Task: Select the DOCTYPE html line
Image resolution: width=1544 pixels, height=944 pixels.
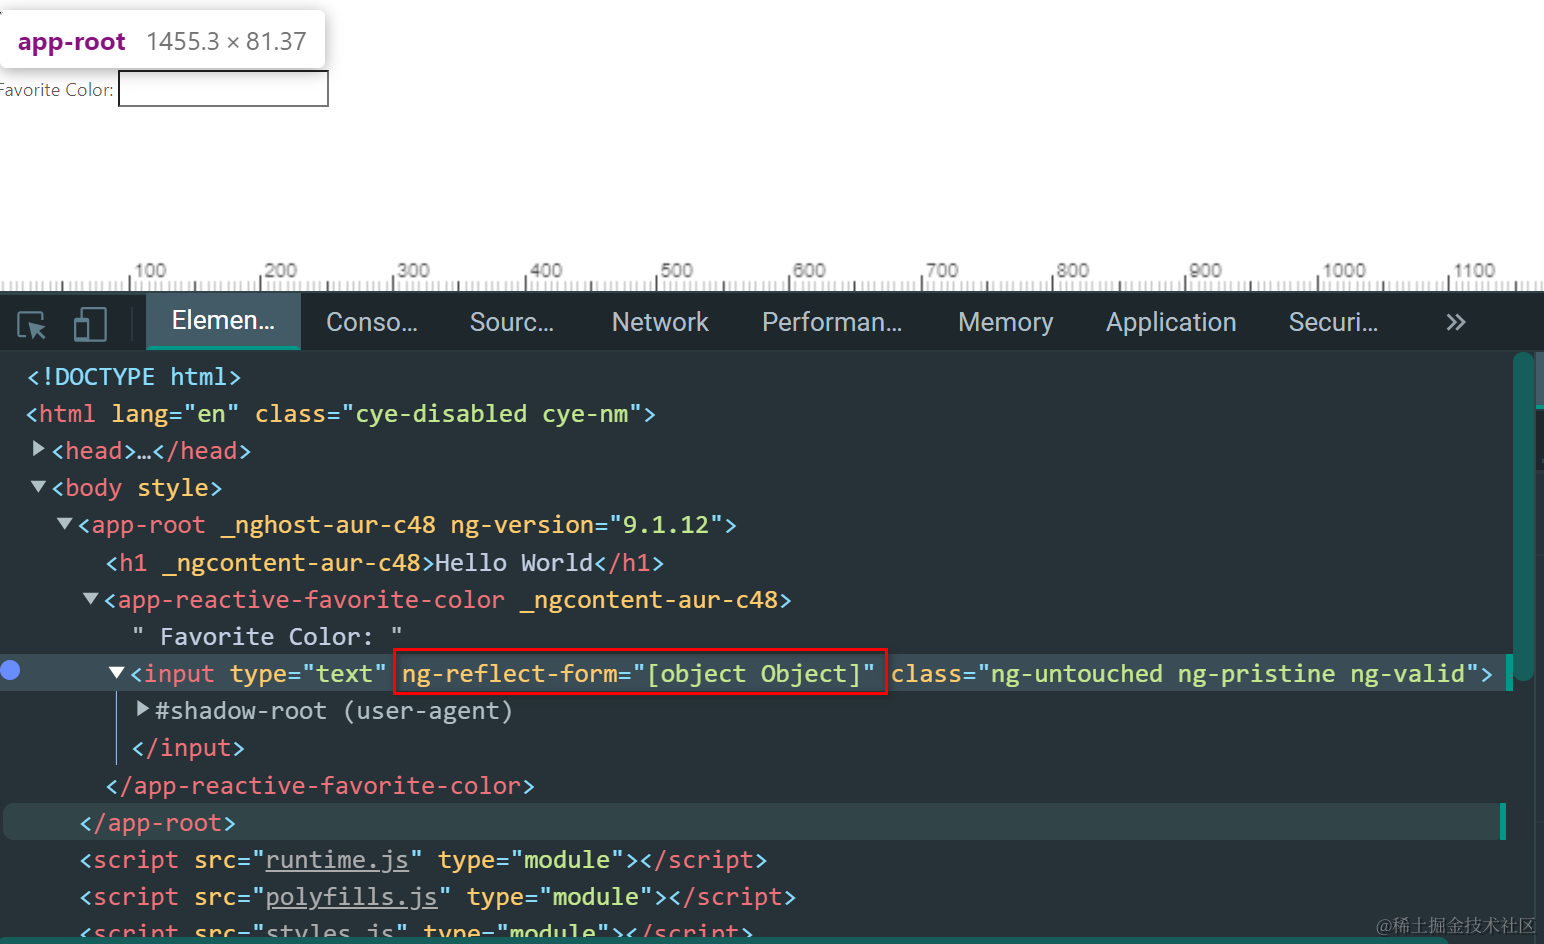Action: pos(134,377)
